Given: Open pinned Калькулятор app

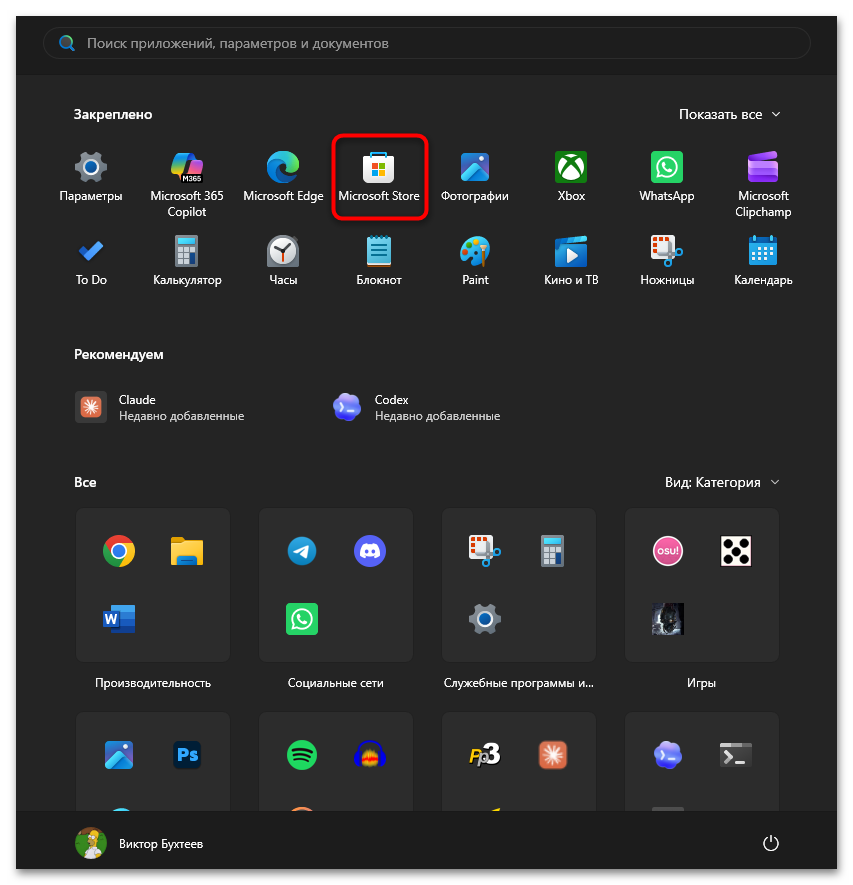Looking at the screenshot, I should pos(187,261).
